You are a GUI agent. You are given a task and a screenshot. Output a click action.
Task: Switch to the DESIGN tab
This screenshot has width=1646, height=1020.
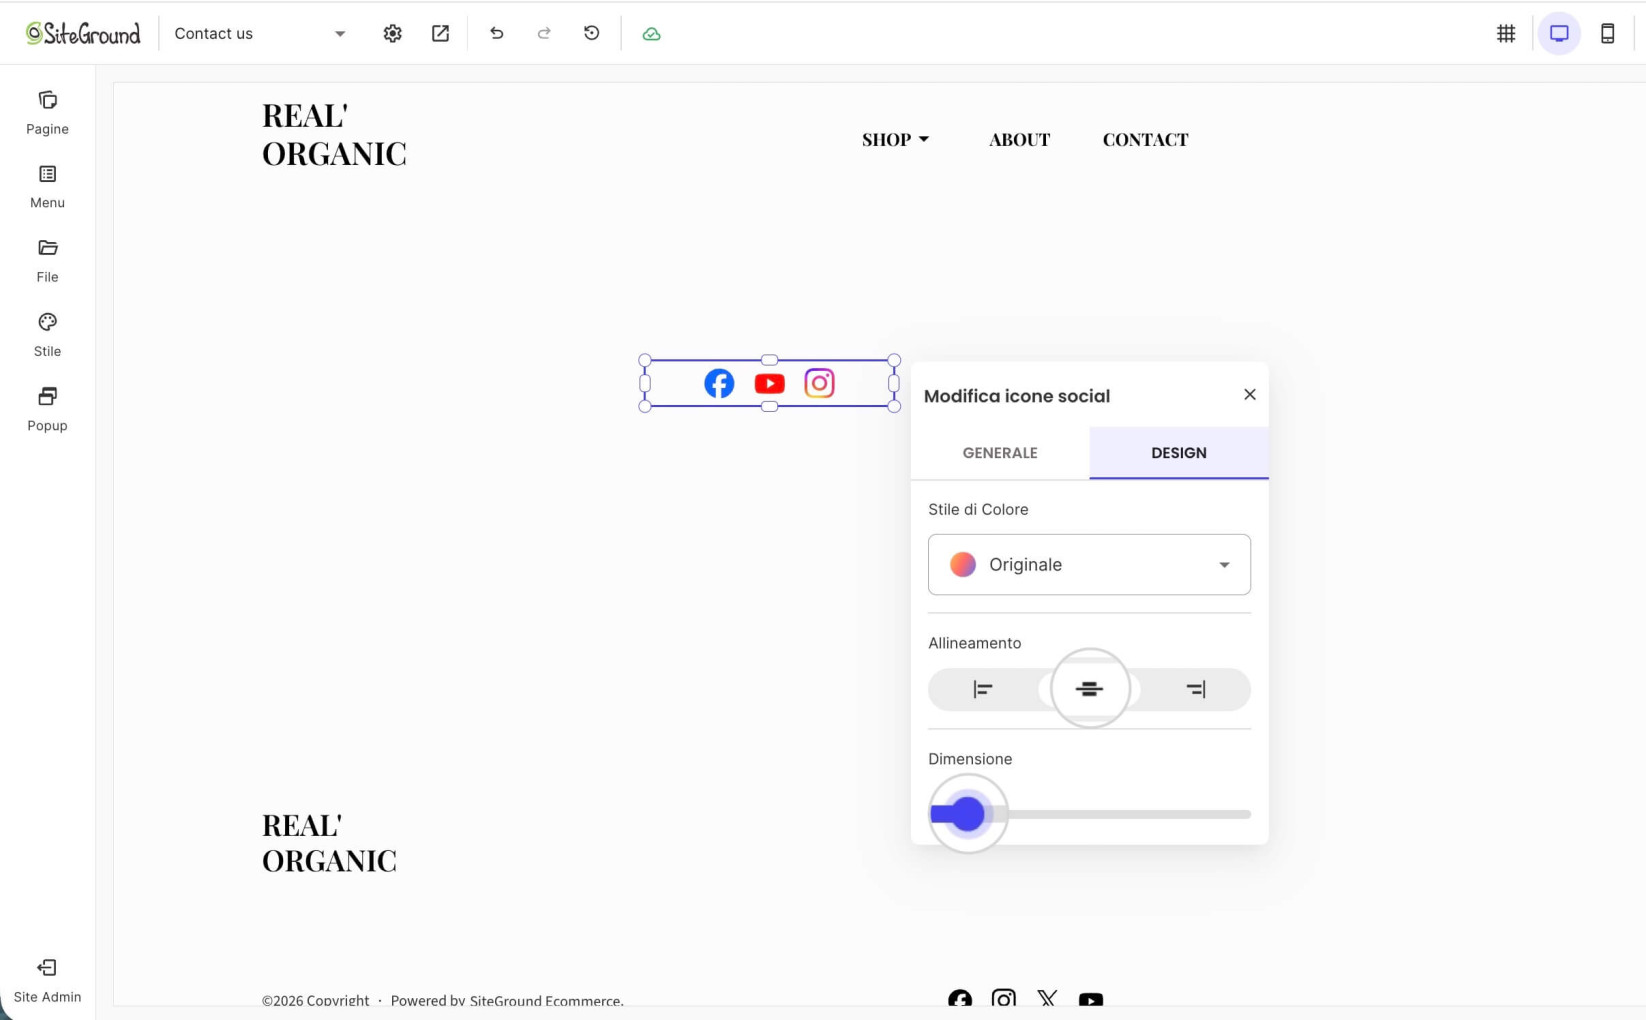click(x=1179, y=453)
